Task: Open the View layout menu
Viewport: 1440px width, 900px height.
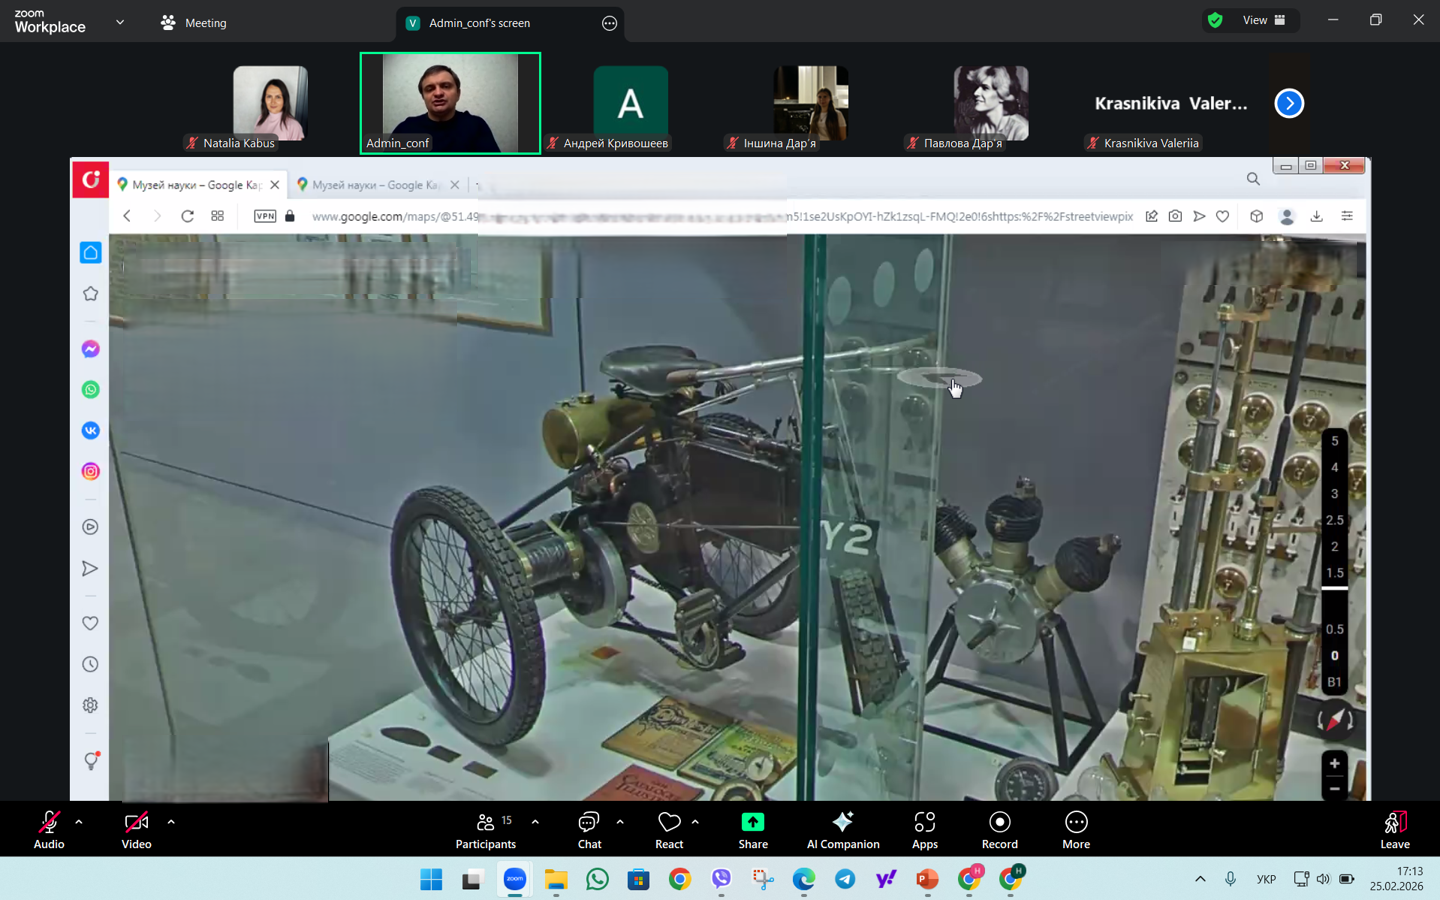Action: coord(1264,20)
